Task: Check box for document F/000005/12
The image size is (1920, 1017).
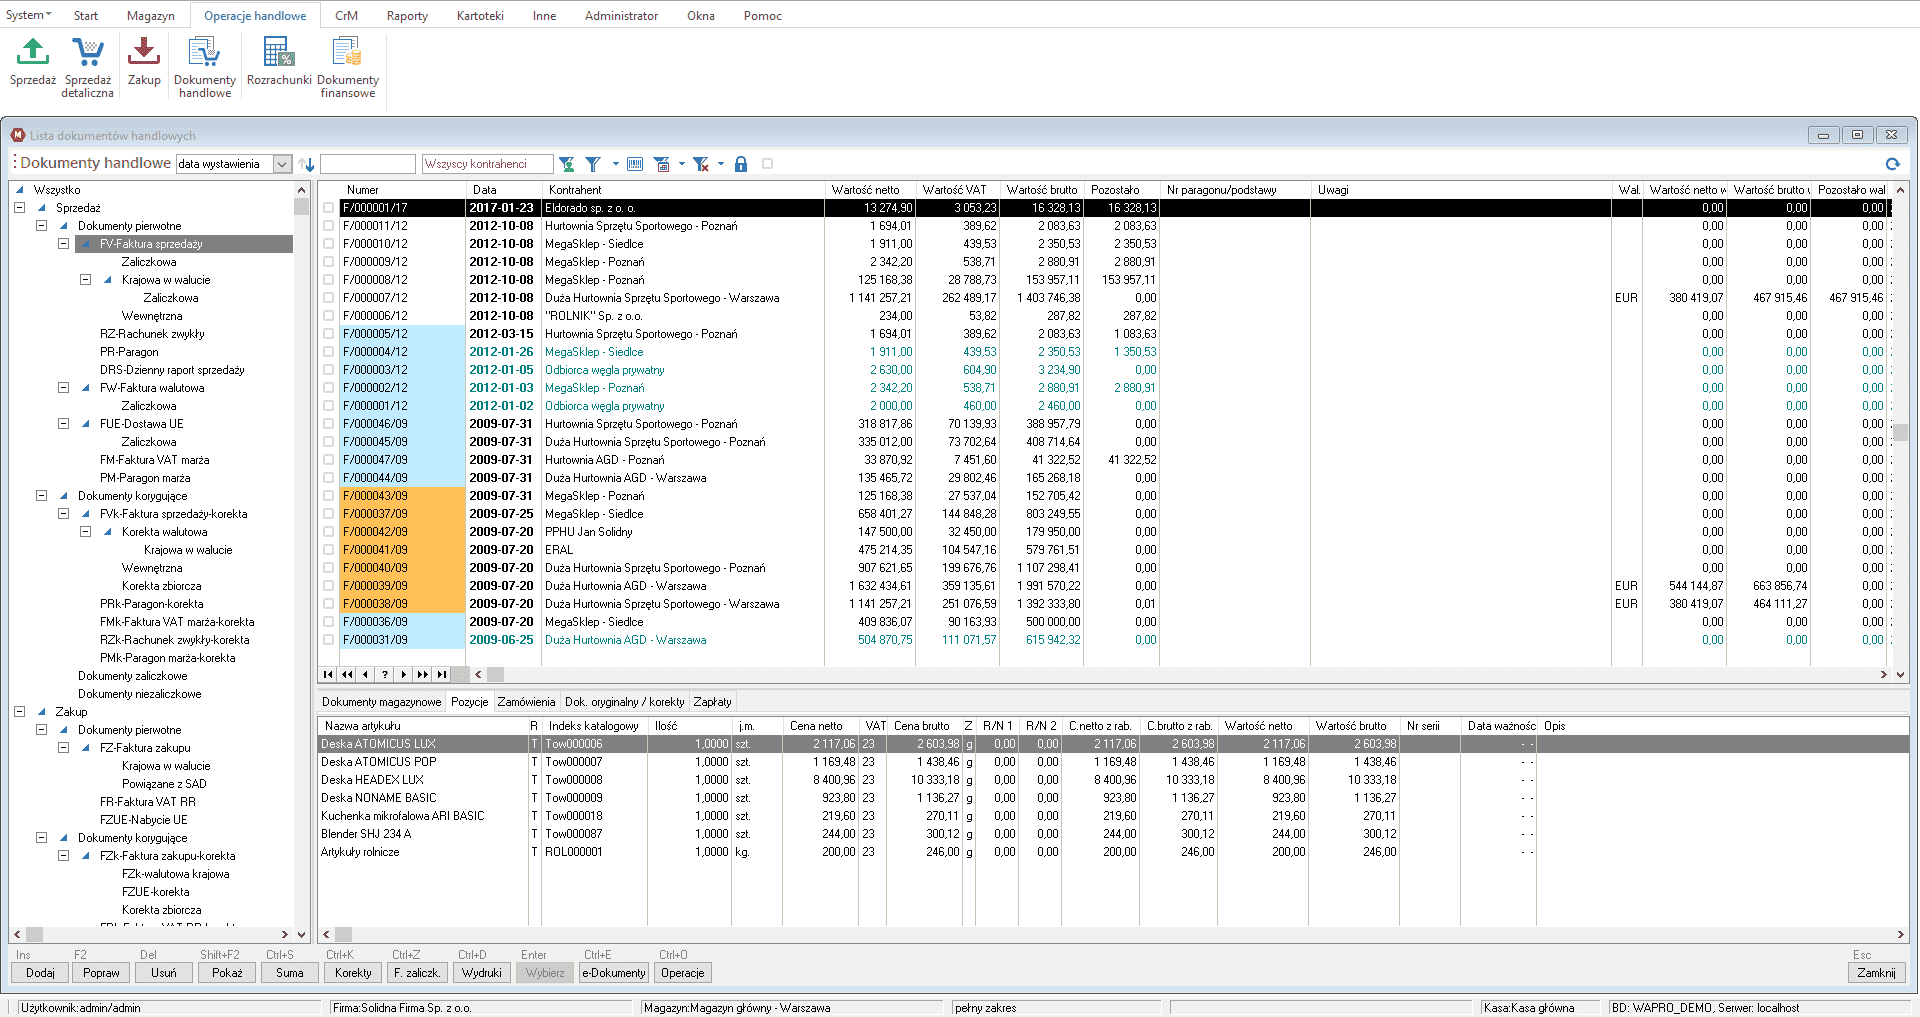Action: pos(329,334)
